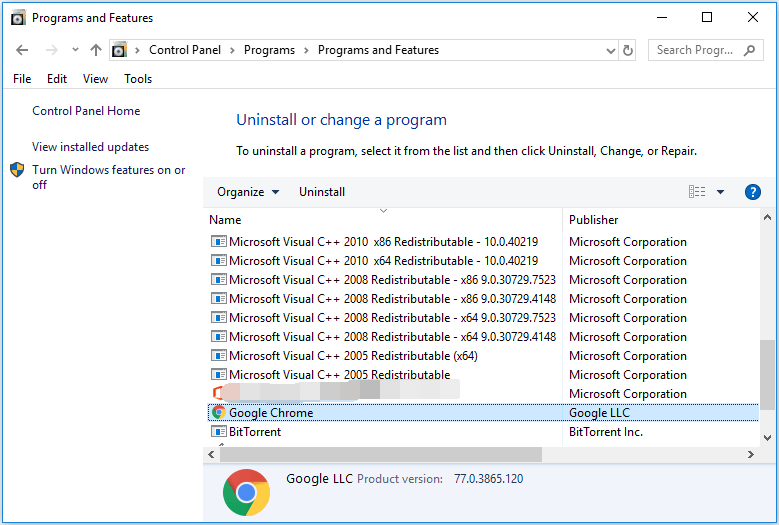Open the Organize dropdown
Screen dimensions: 779x525
coord(248,192)
